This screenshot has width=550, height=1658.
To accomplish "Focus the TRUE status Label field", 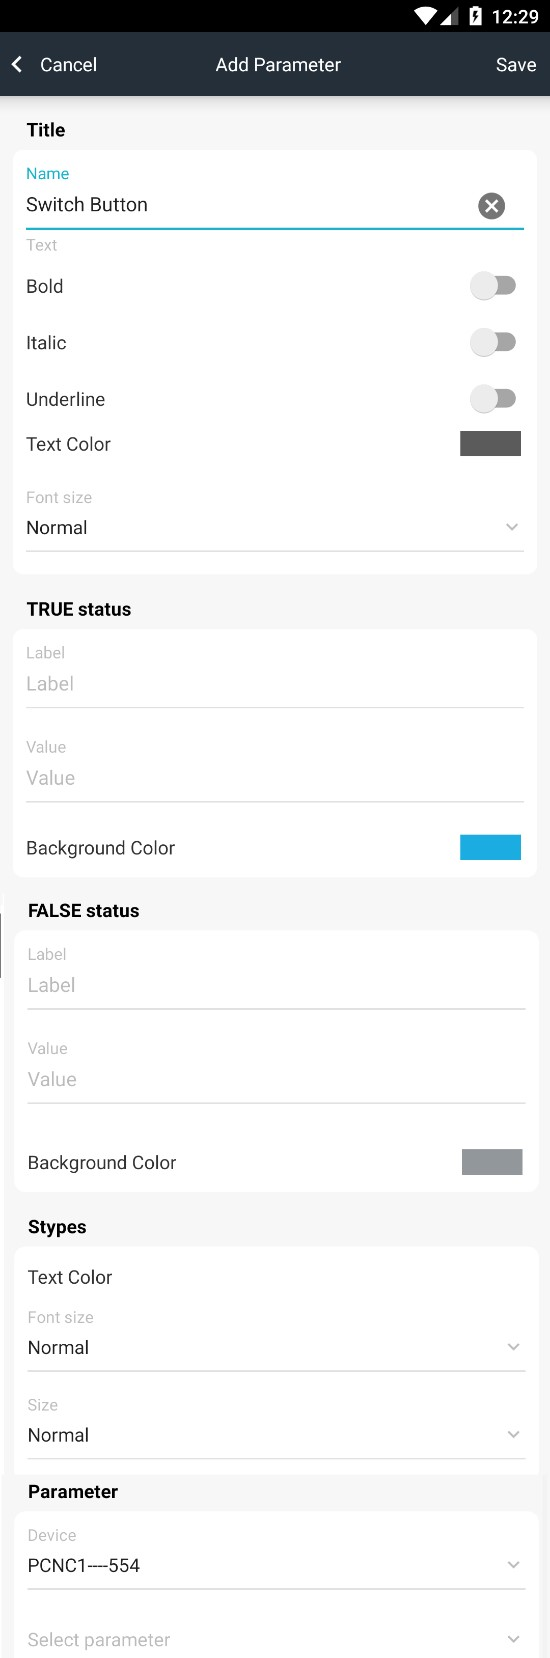I will pos(274,685).
